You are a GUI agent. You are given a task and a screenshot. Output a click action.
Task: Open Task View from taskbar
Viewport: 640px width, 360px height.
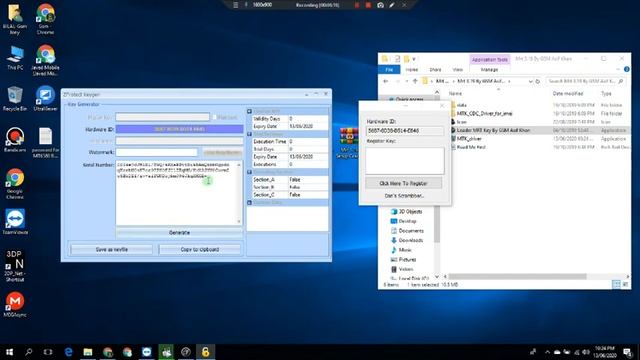coord(48,352)
